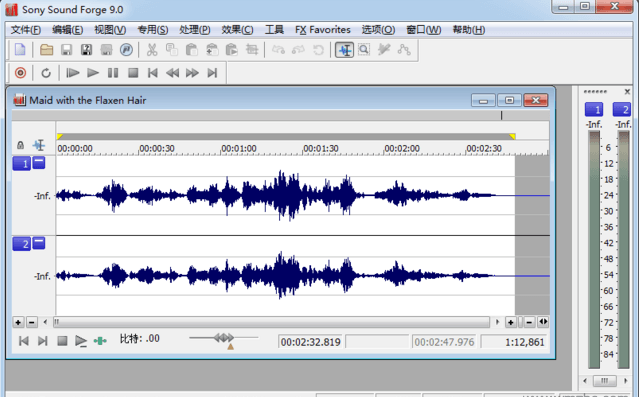Go to end in main transport bar
Viewport: 639px width, 397px height.
tap(212, 73)
